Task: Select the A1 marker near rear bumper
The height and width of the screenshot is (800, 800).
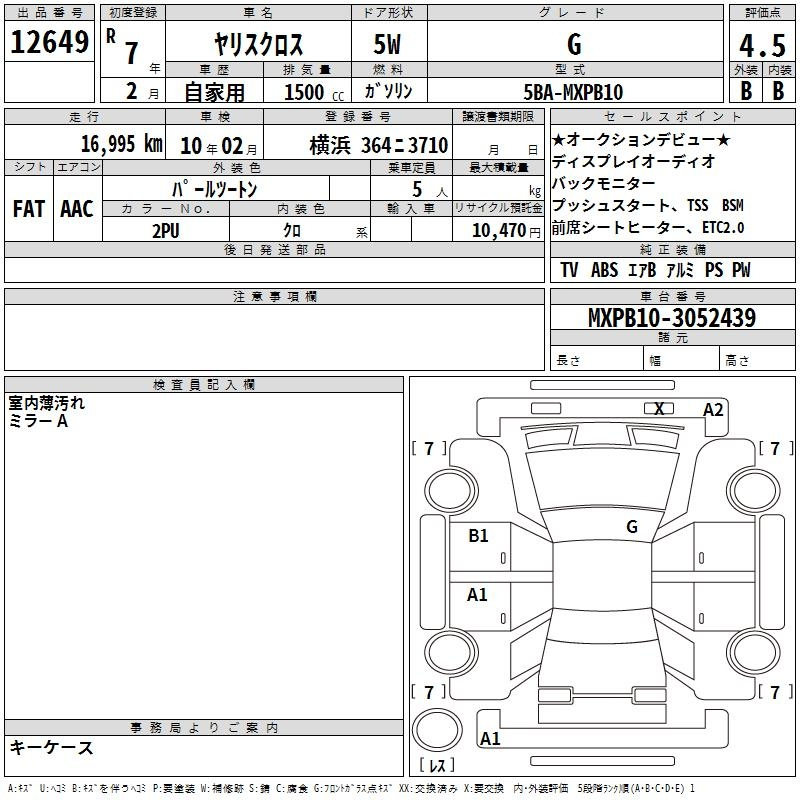Action: pos(490,739)
